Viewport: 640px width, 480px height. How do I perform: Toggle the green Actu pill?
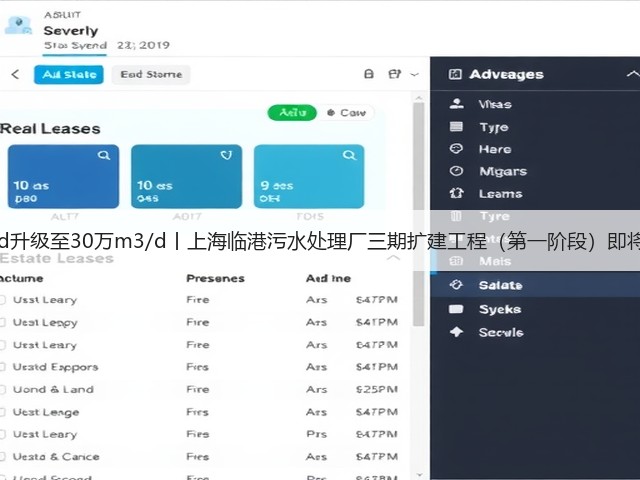292,112
